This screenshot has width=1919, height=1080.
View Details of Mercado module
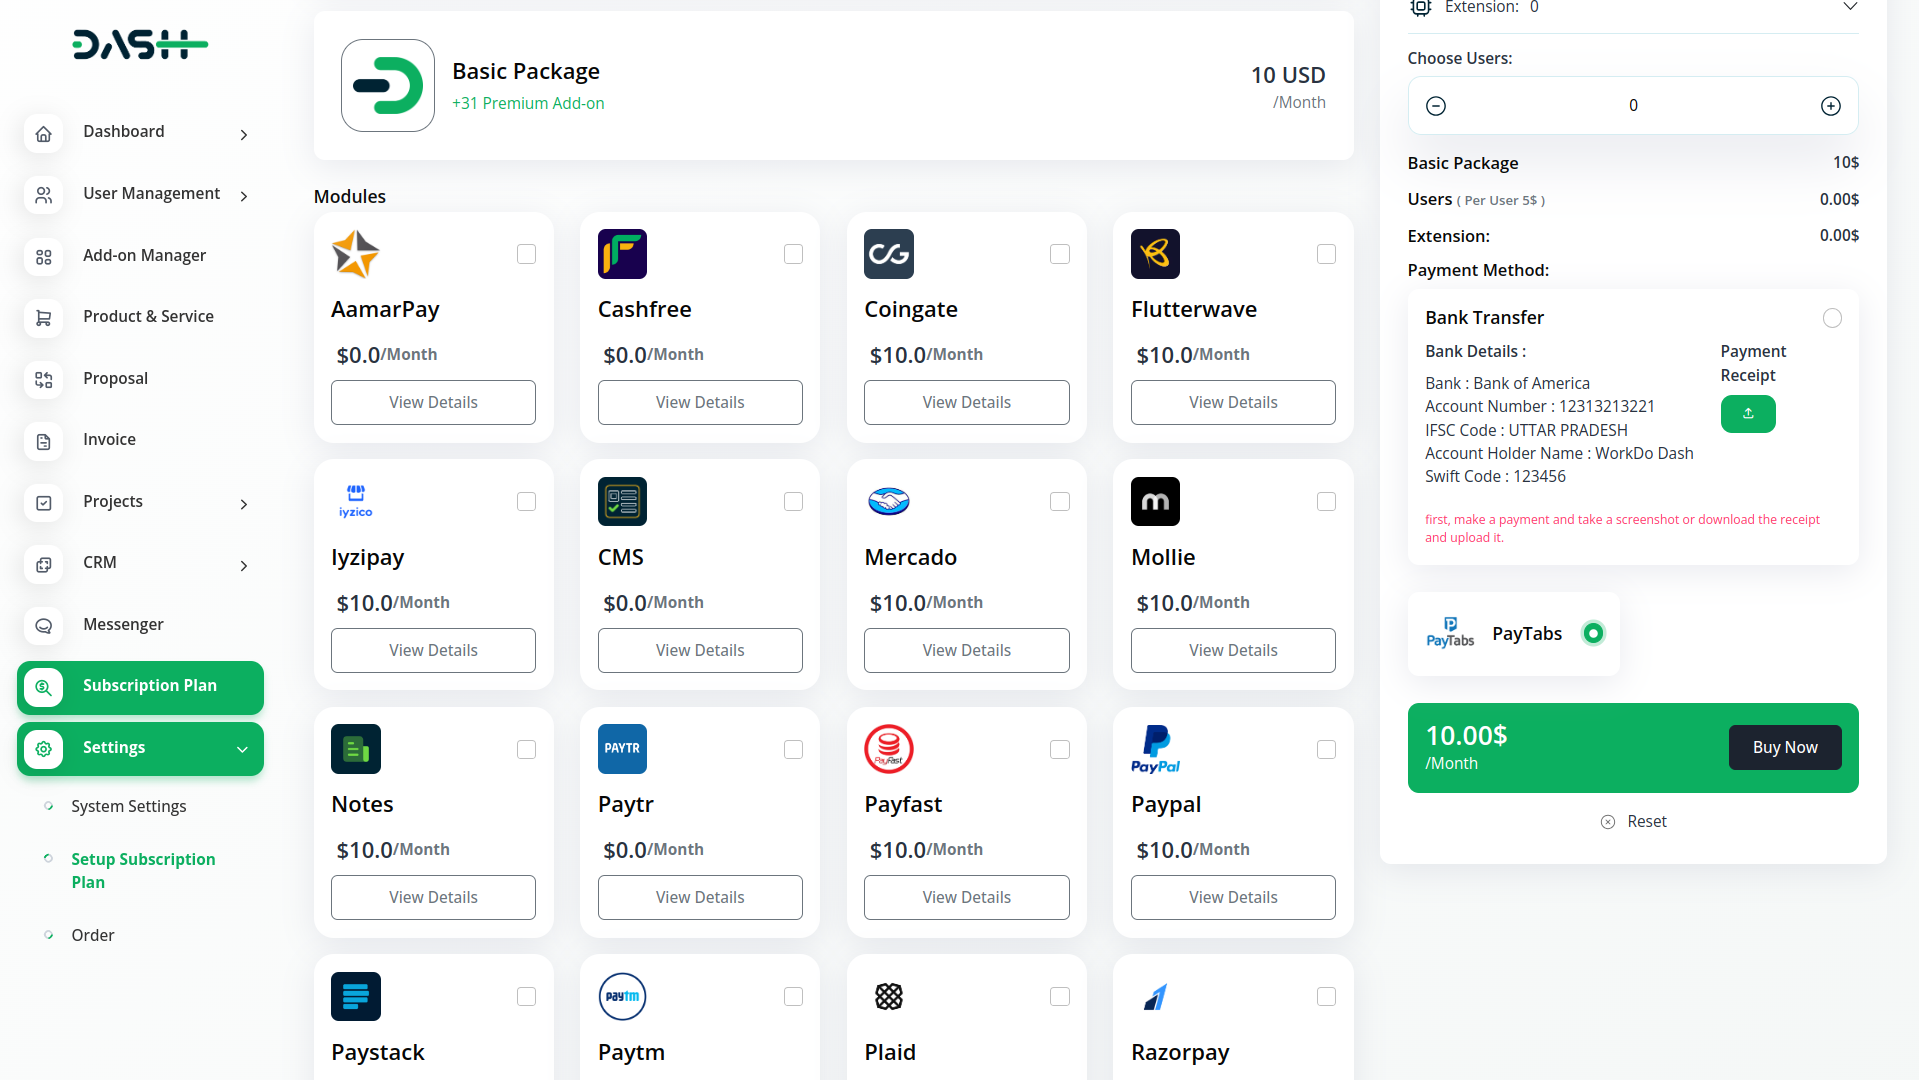coord(967,650)
